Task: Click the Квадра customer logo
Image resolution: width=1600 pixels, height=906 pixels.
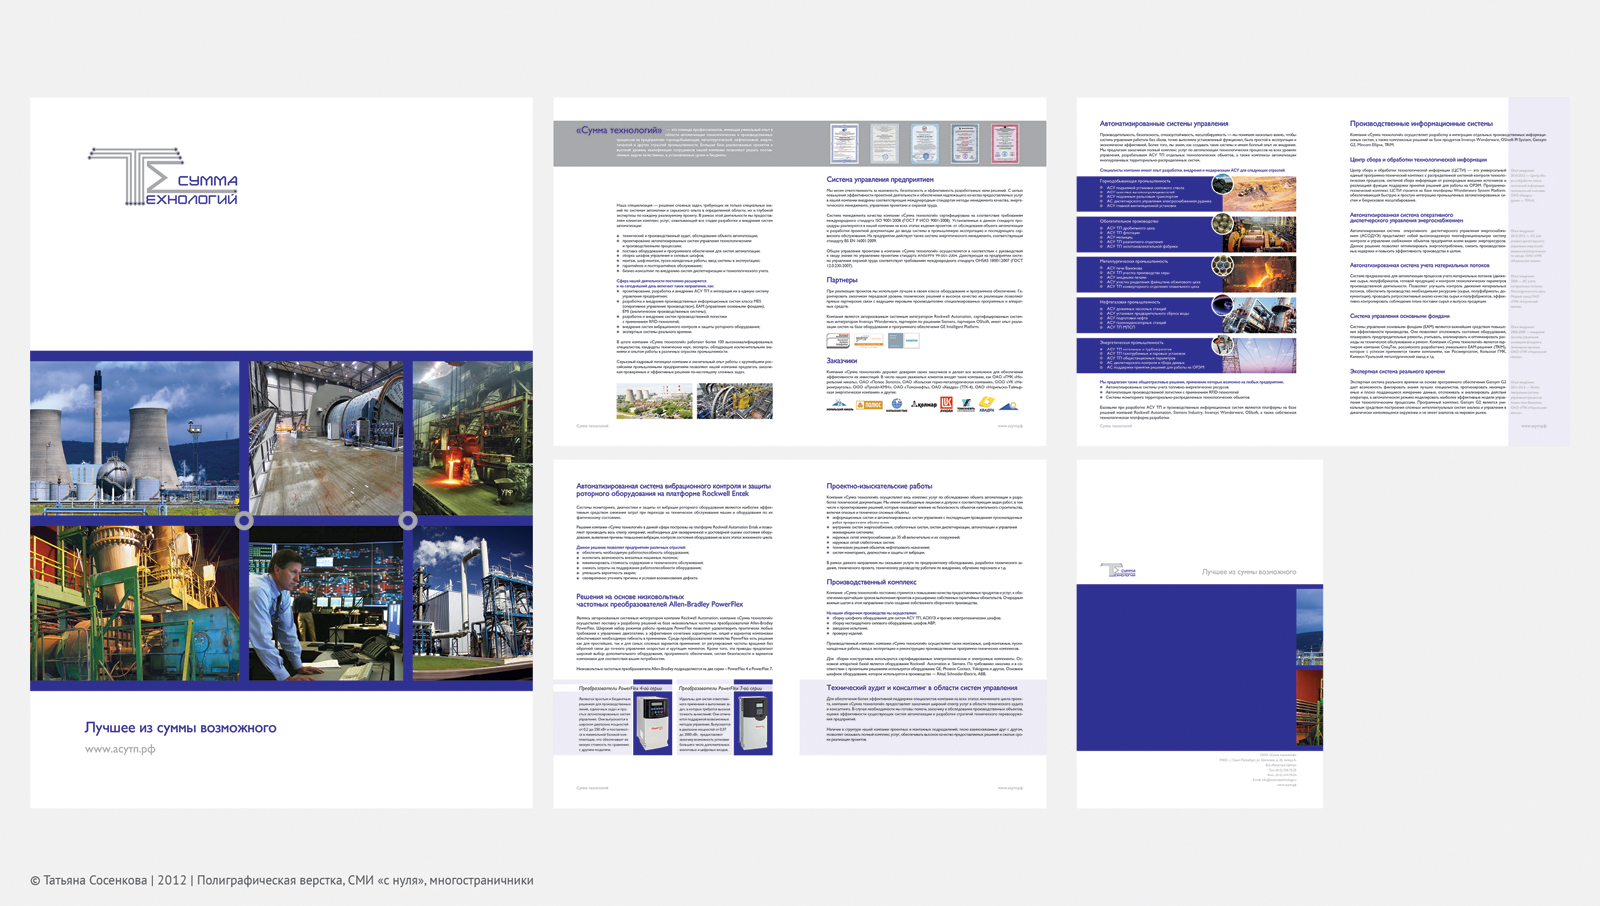Action: [x=987, y=404]
